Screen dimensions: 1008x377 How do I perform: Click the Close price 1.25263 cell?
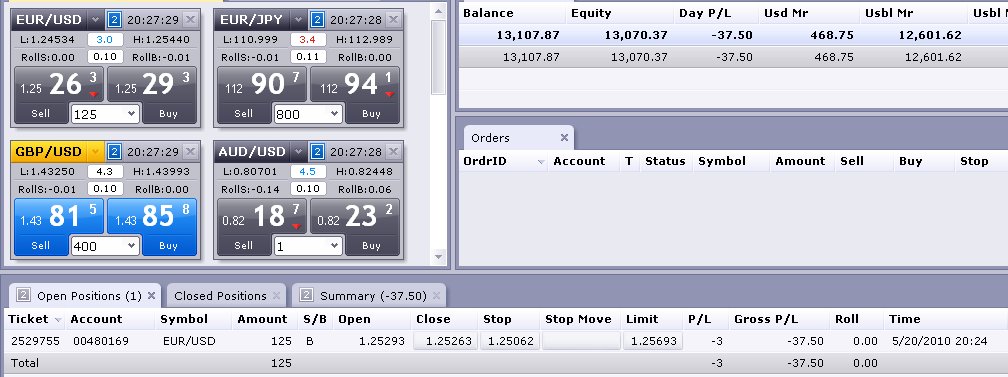445,341
